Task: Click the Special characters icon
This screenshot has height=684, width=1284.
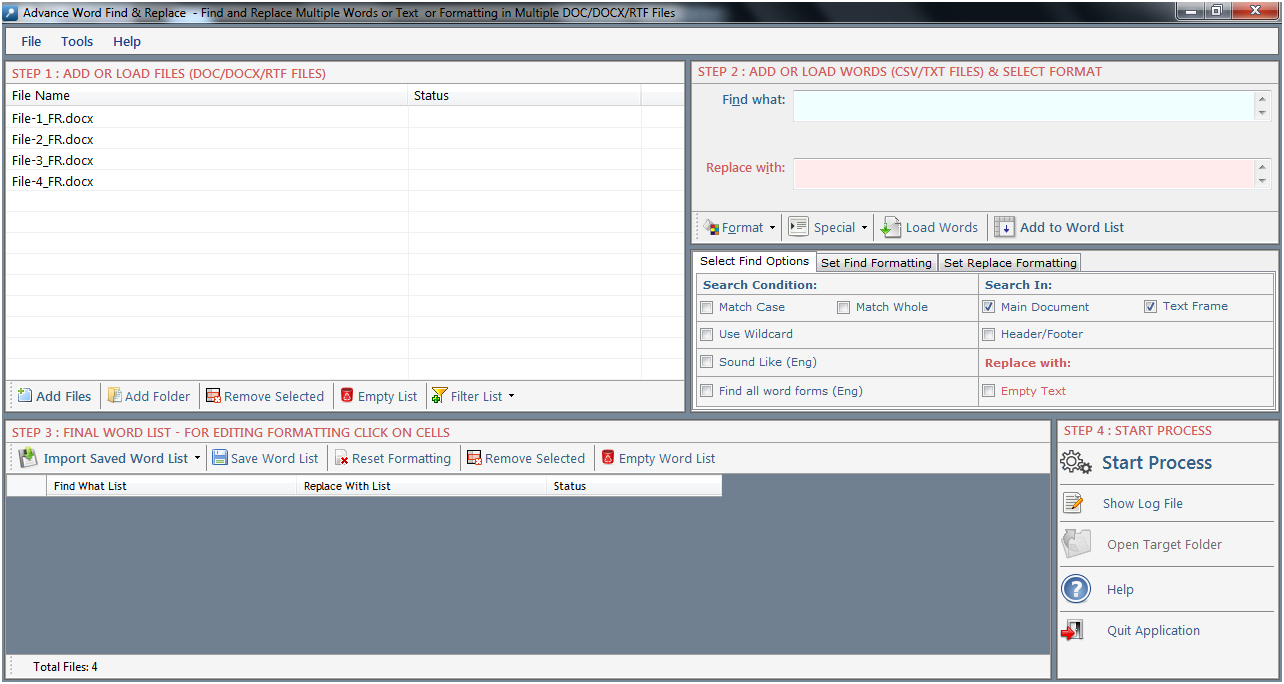Action: pos(798,227)
